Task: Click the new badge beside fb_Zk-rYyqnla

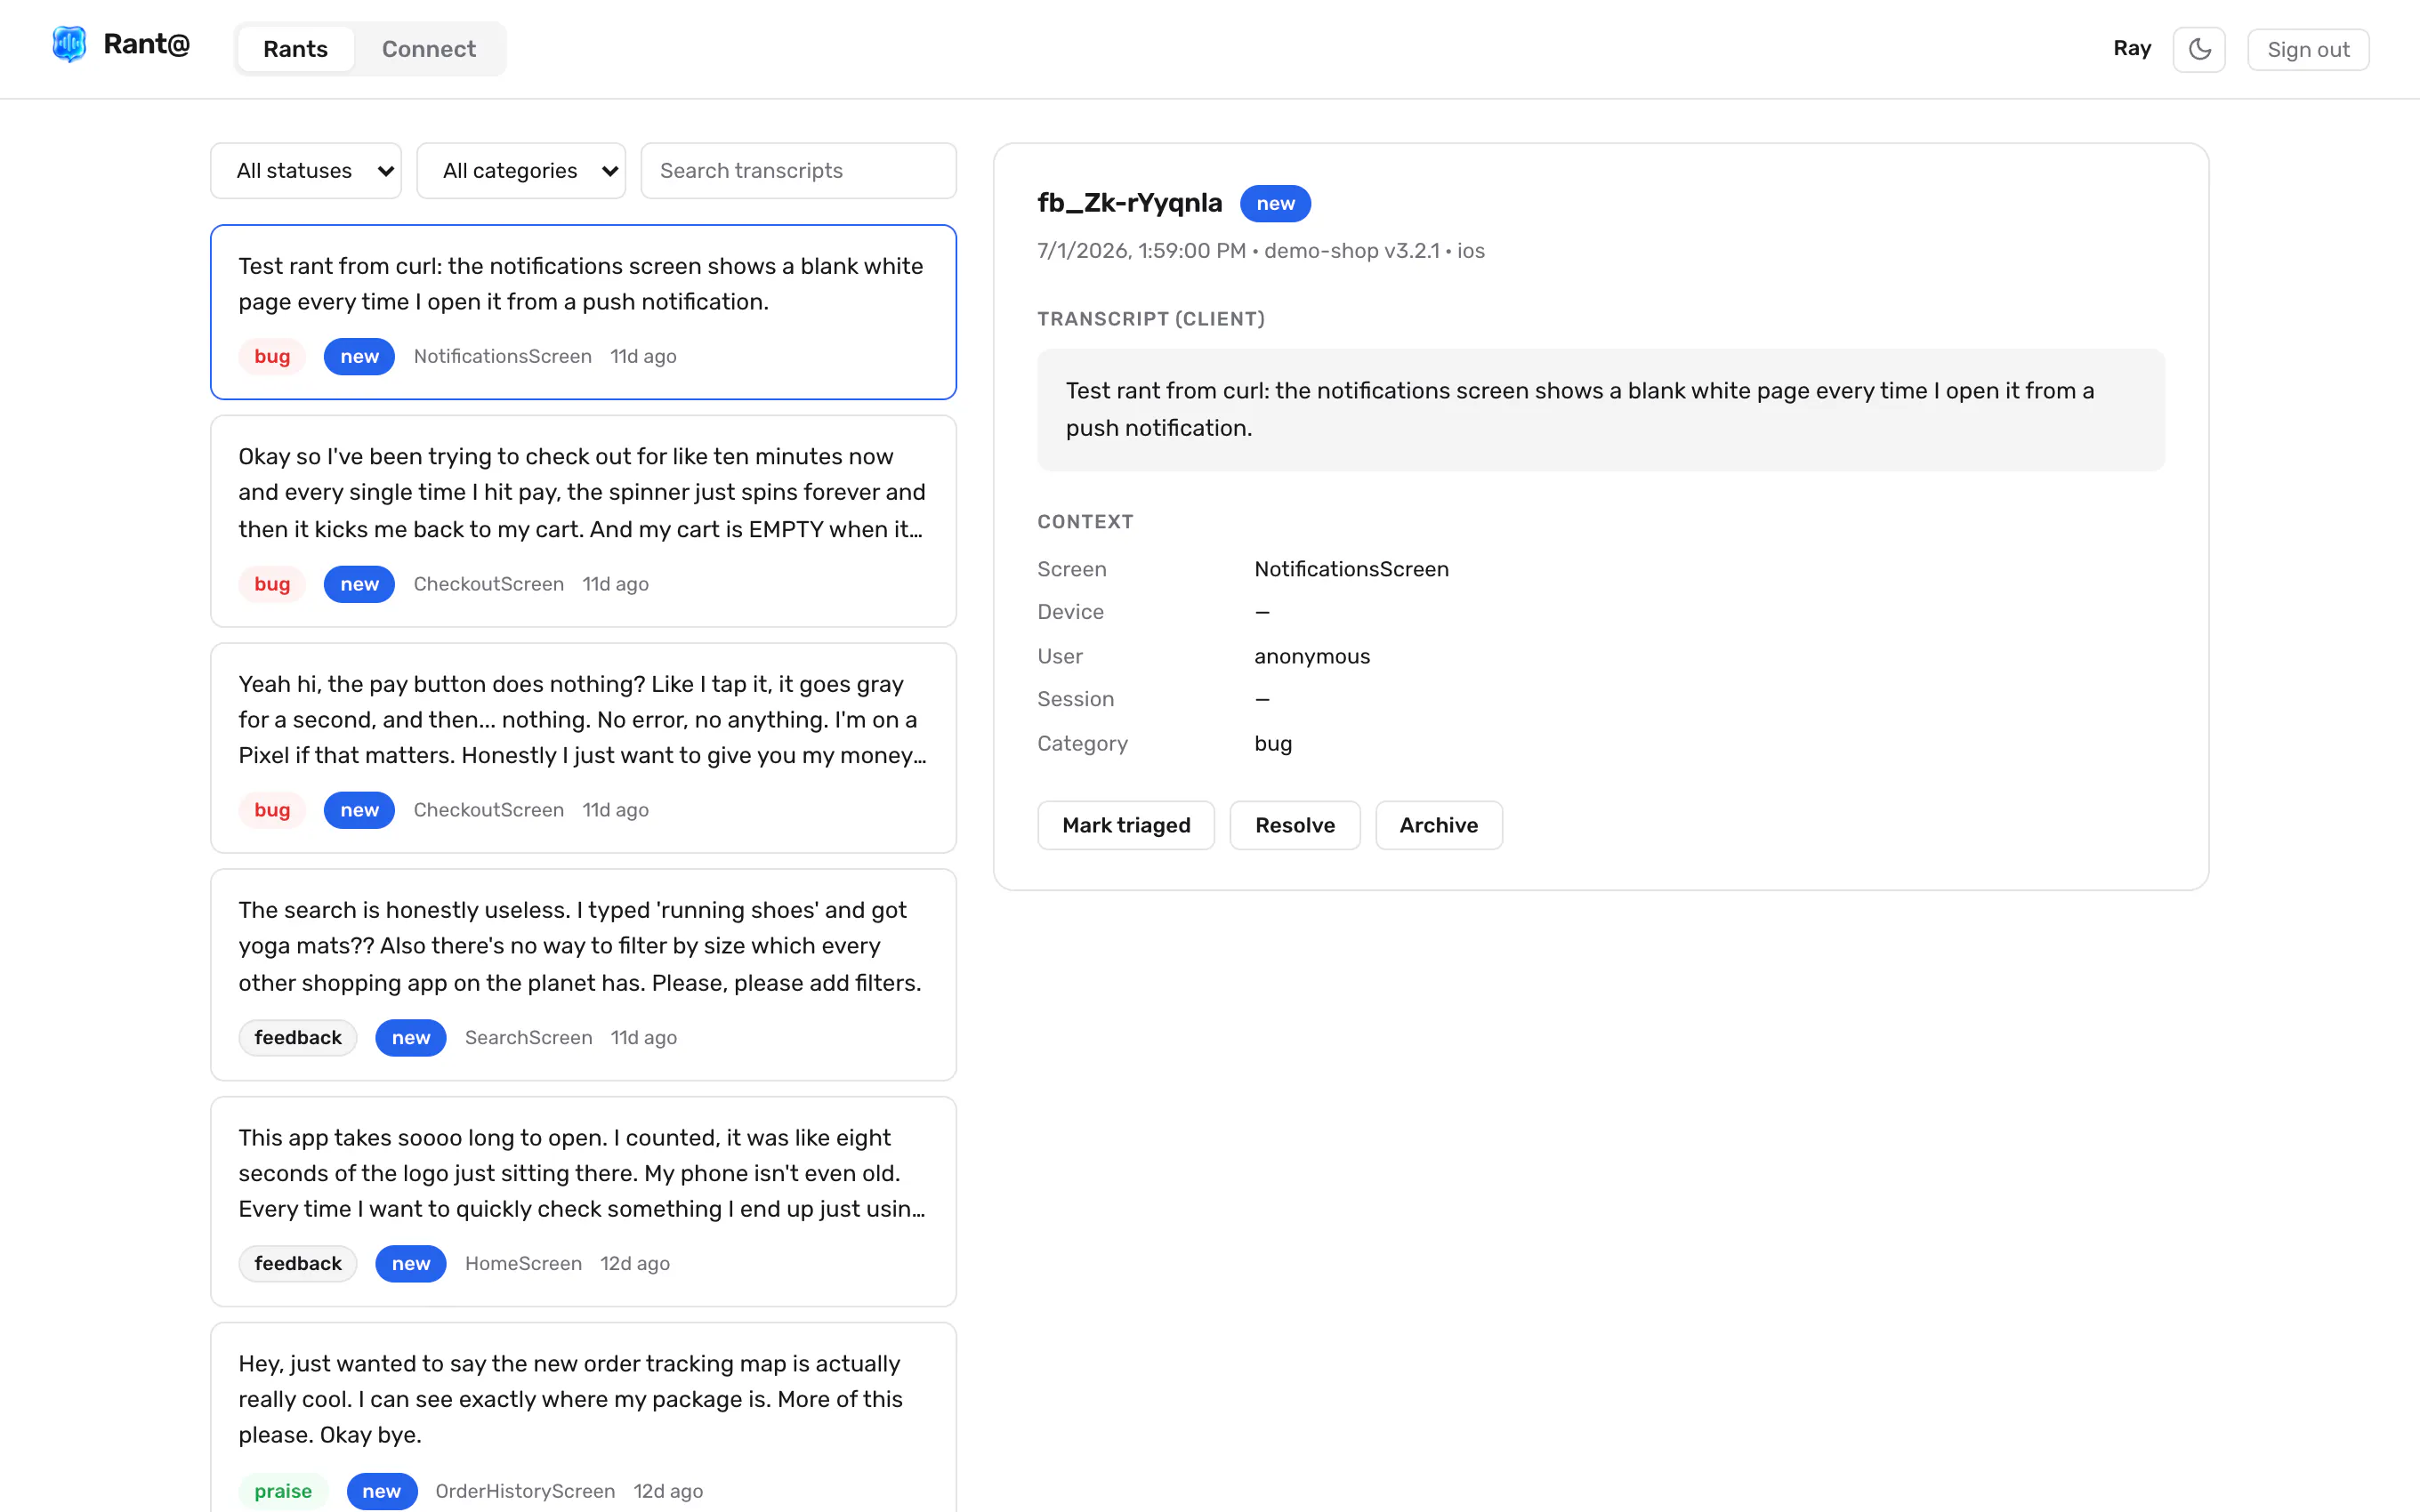Action: (x=1275, y=203)
